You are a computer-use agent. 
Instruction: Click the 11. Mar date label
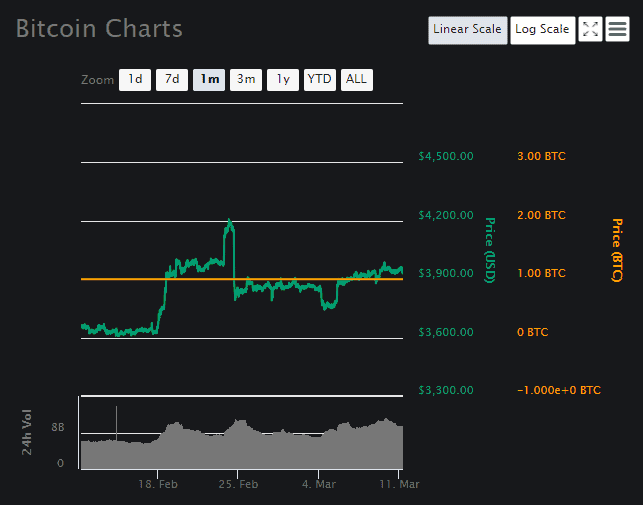click(x=399, y=484)
